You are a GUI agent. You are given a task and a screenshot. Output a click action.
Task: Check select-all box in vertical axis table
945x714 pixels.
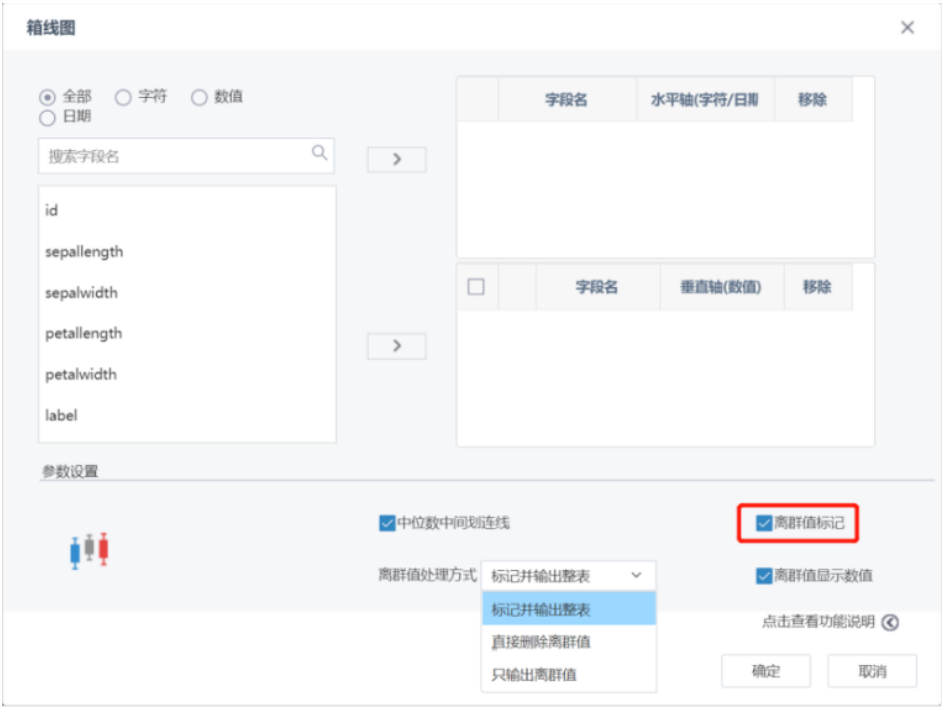475,286
